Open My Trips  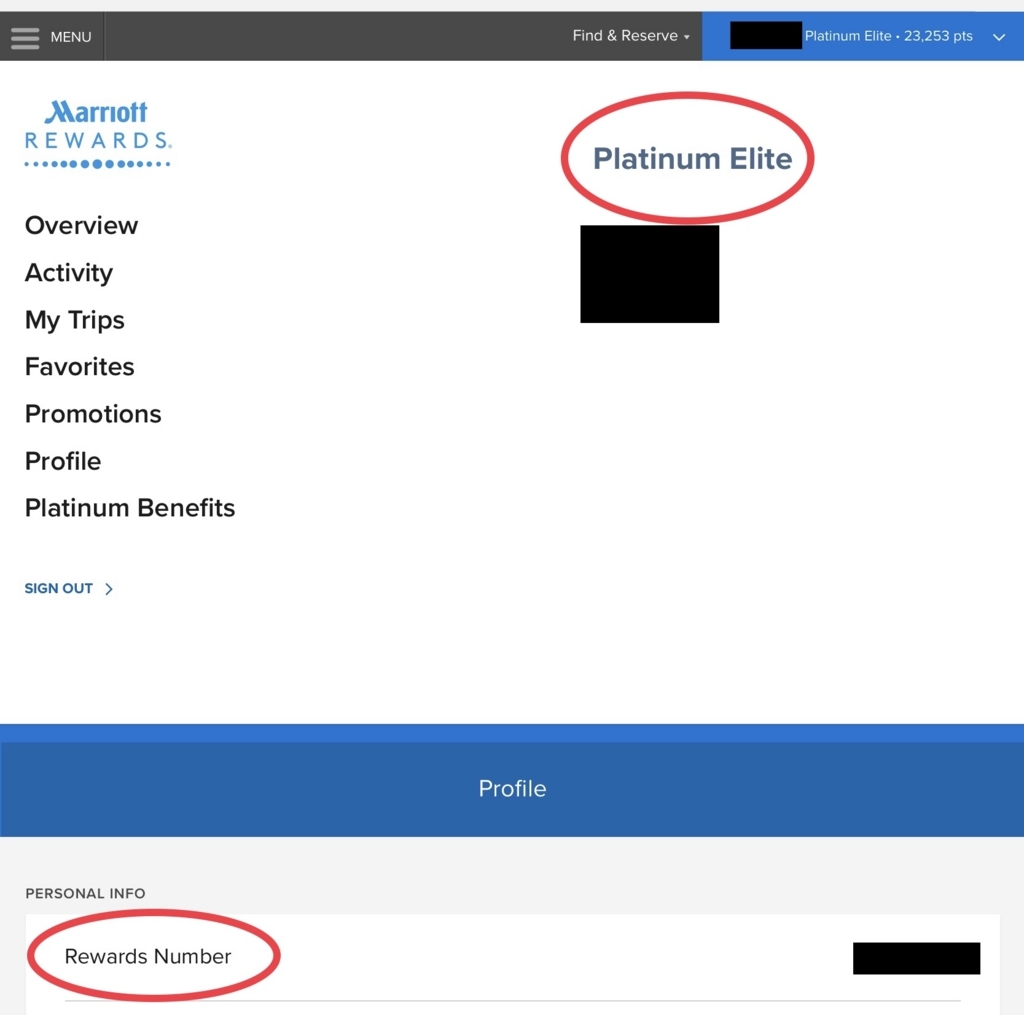74,320
